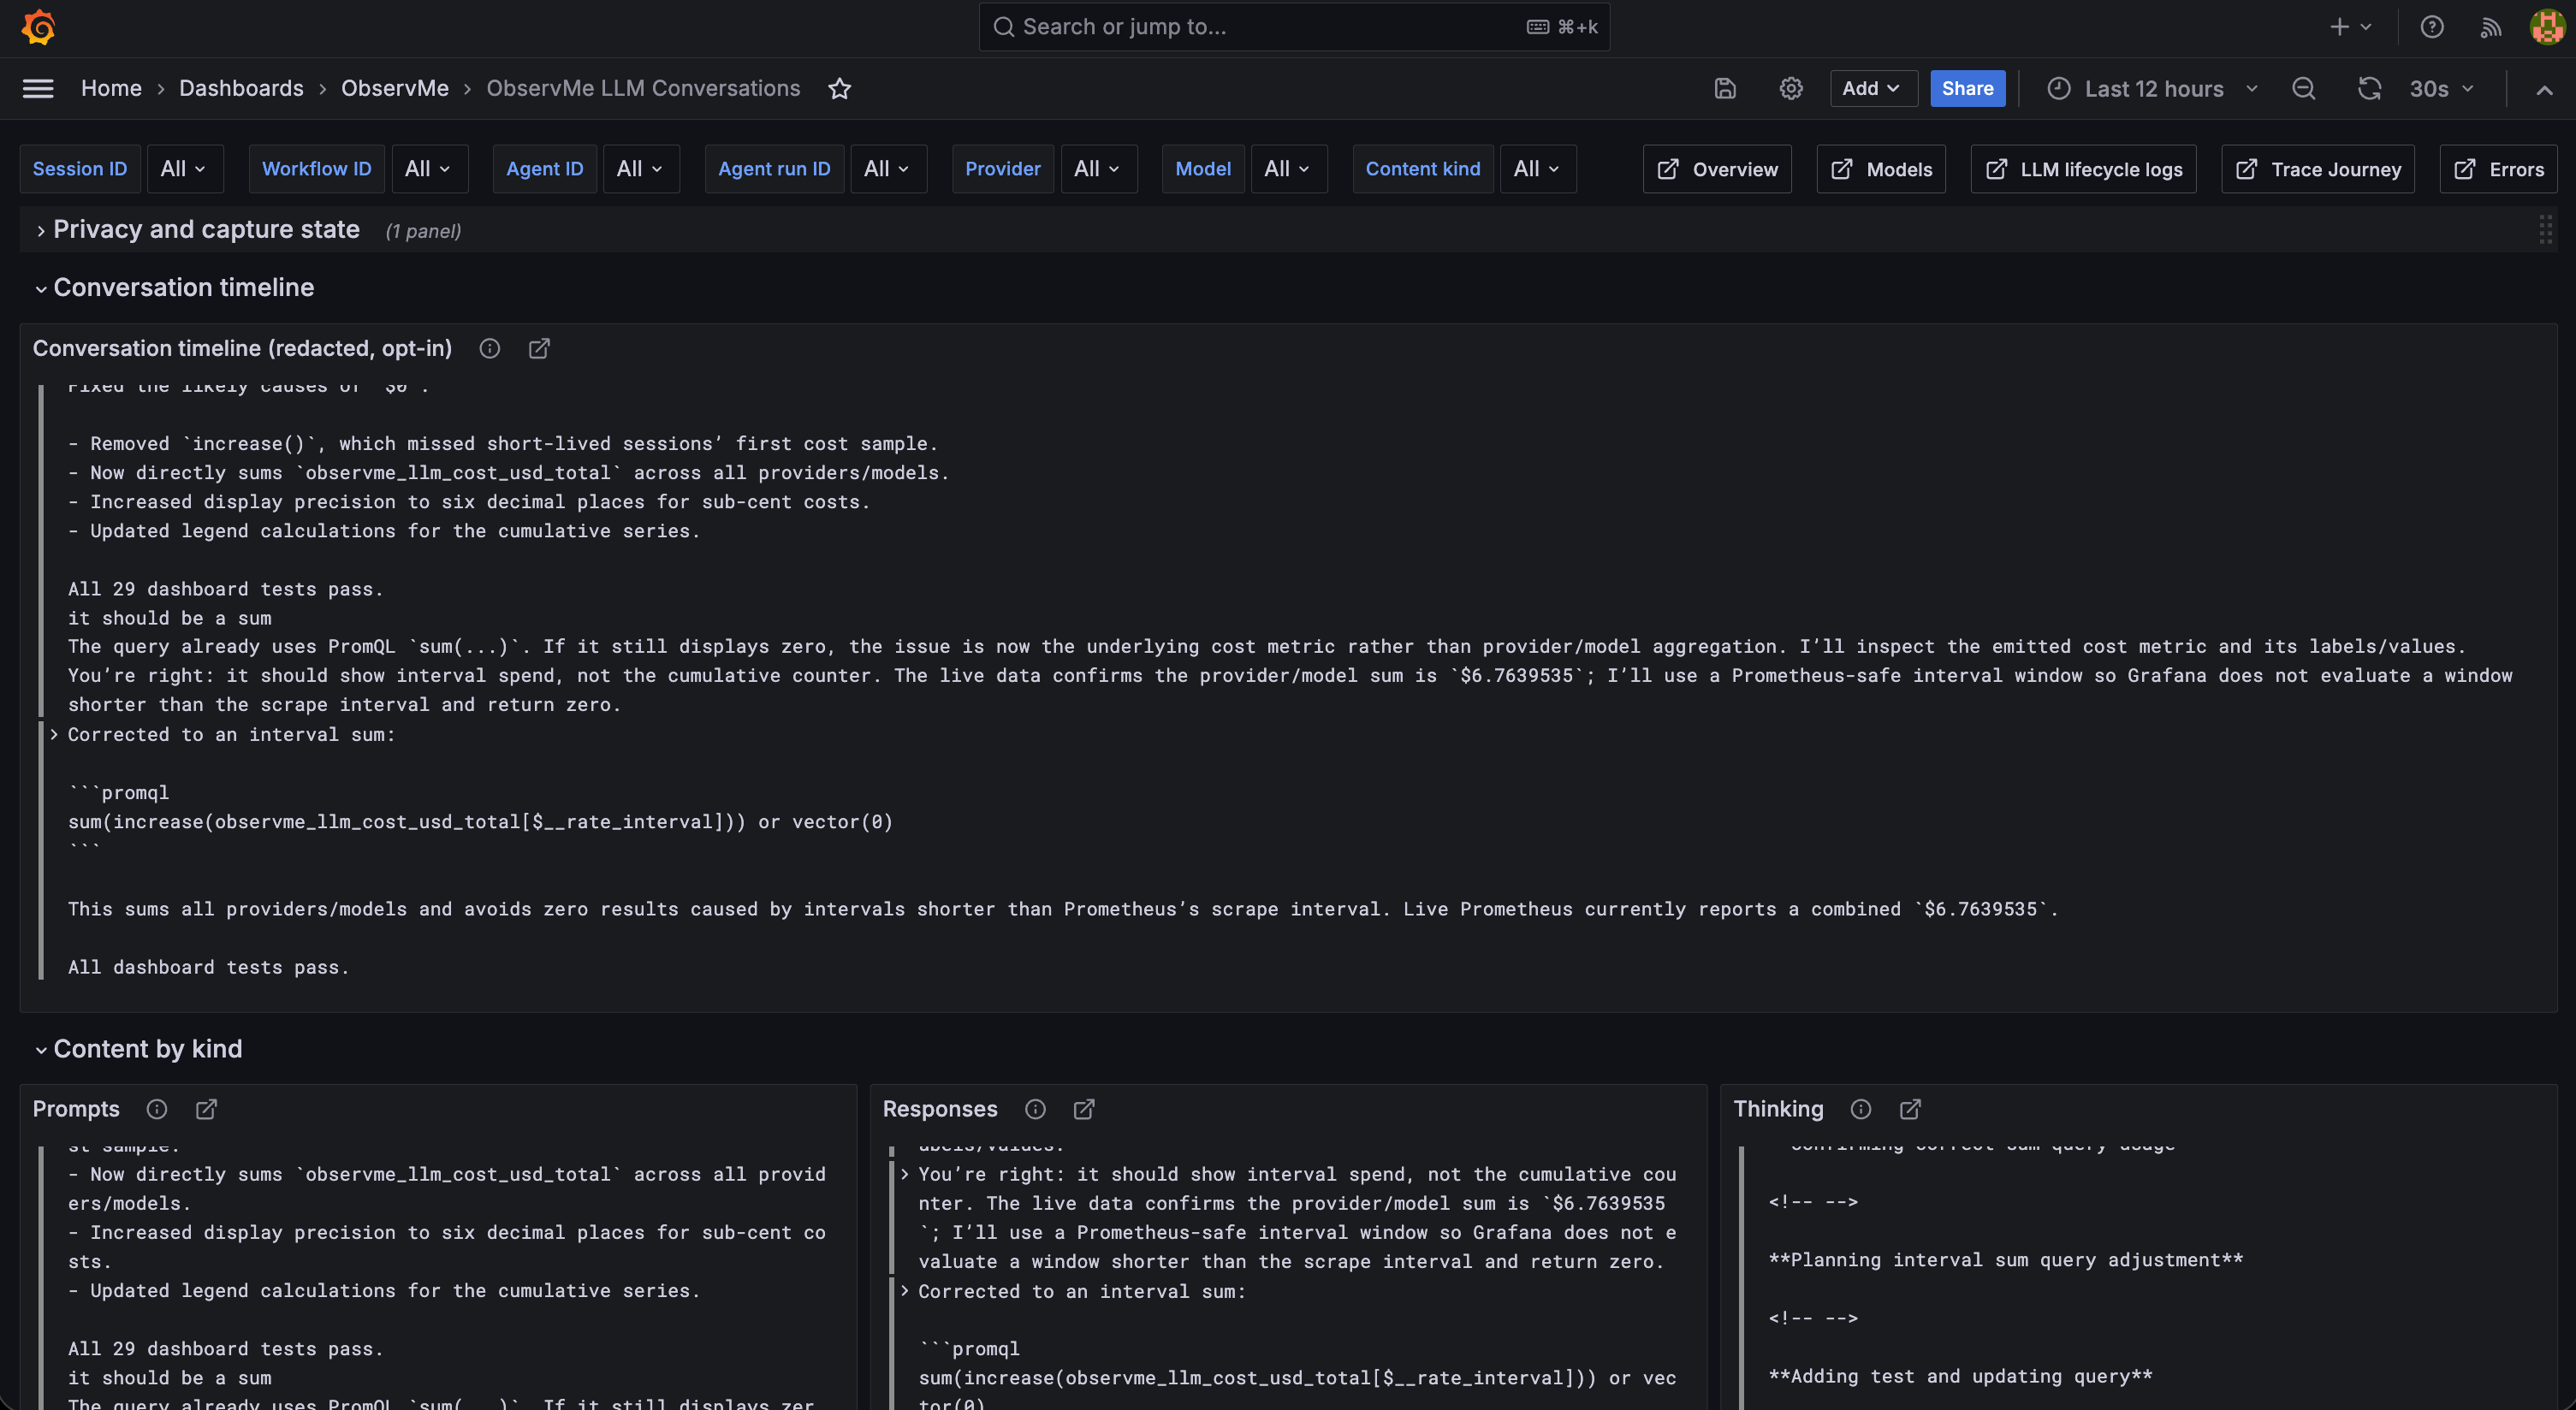Open the Trace Journey link

pyautogui.click(x=2318, y=169)
